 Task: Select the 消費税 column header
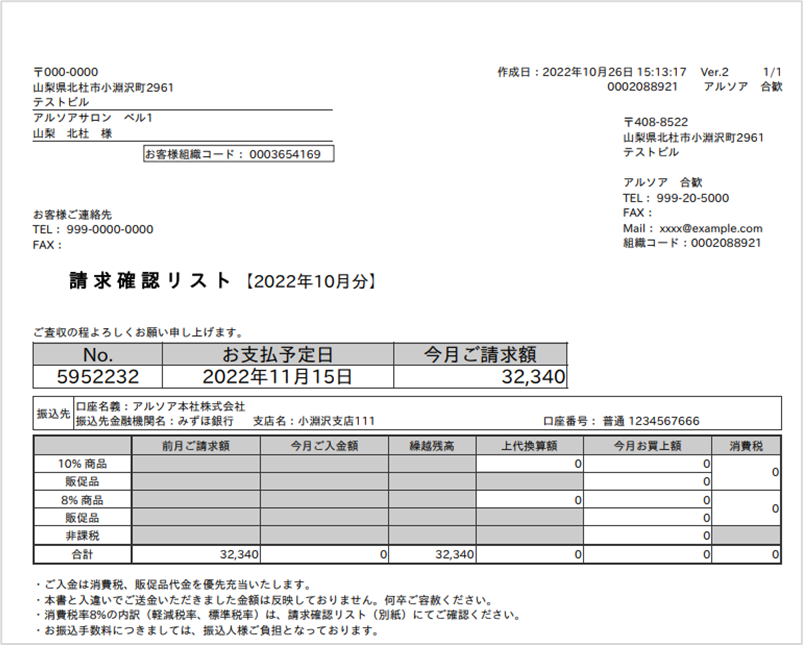point(747,445)
